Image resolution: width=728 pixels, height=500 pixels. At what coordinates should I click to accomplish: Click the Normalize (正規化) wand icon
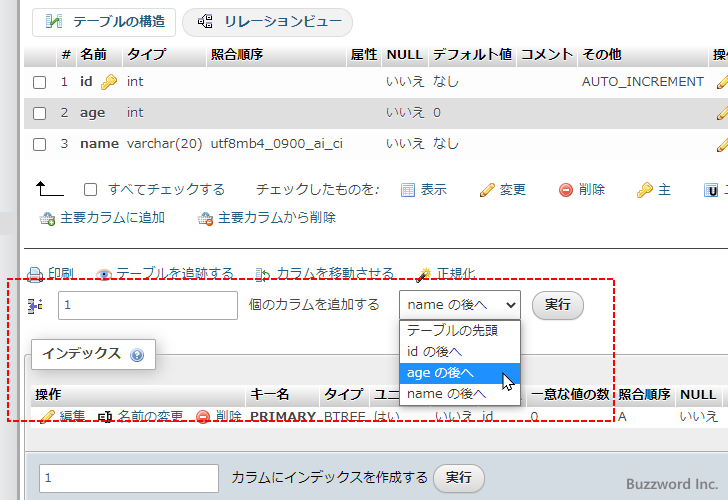pos(423,274)
